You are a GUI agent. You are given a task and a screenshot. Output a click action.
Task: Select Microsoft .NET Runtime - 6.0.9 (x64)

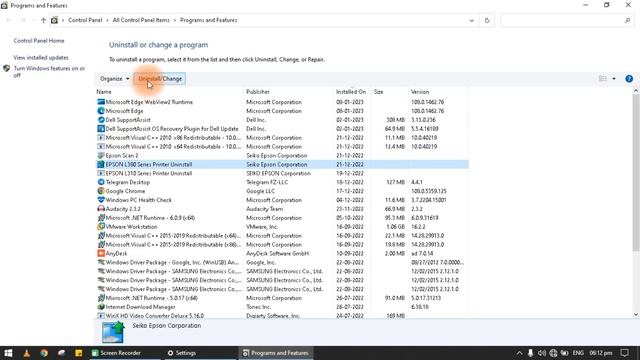click(282, 218)
